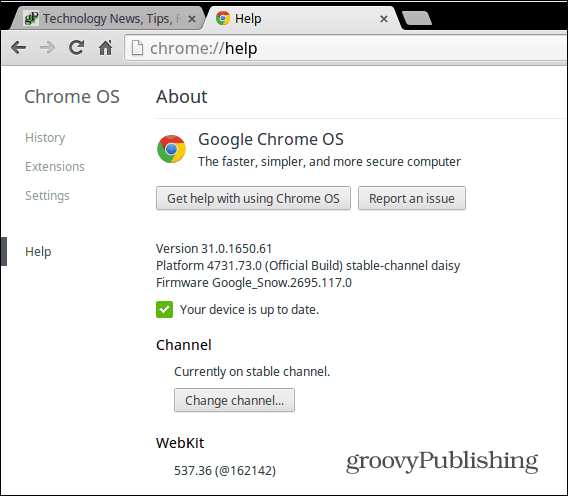Open History in the sidebar

point(45,138)
